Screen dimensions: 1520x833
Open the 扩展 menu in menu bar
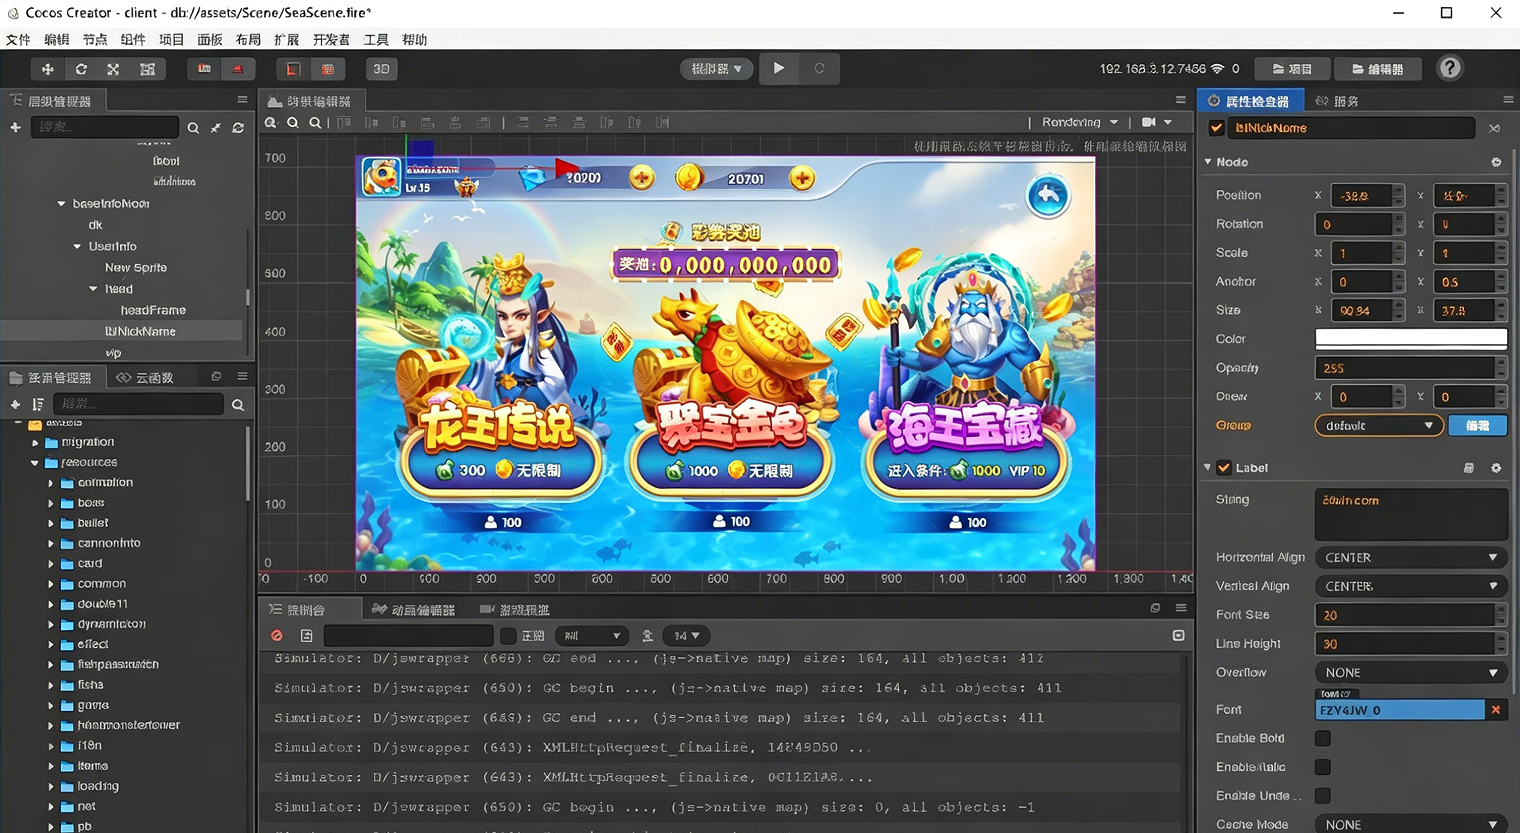pyautogui.click(x=286, y=40)
